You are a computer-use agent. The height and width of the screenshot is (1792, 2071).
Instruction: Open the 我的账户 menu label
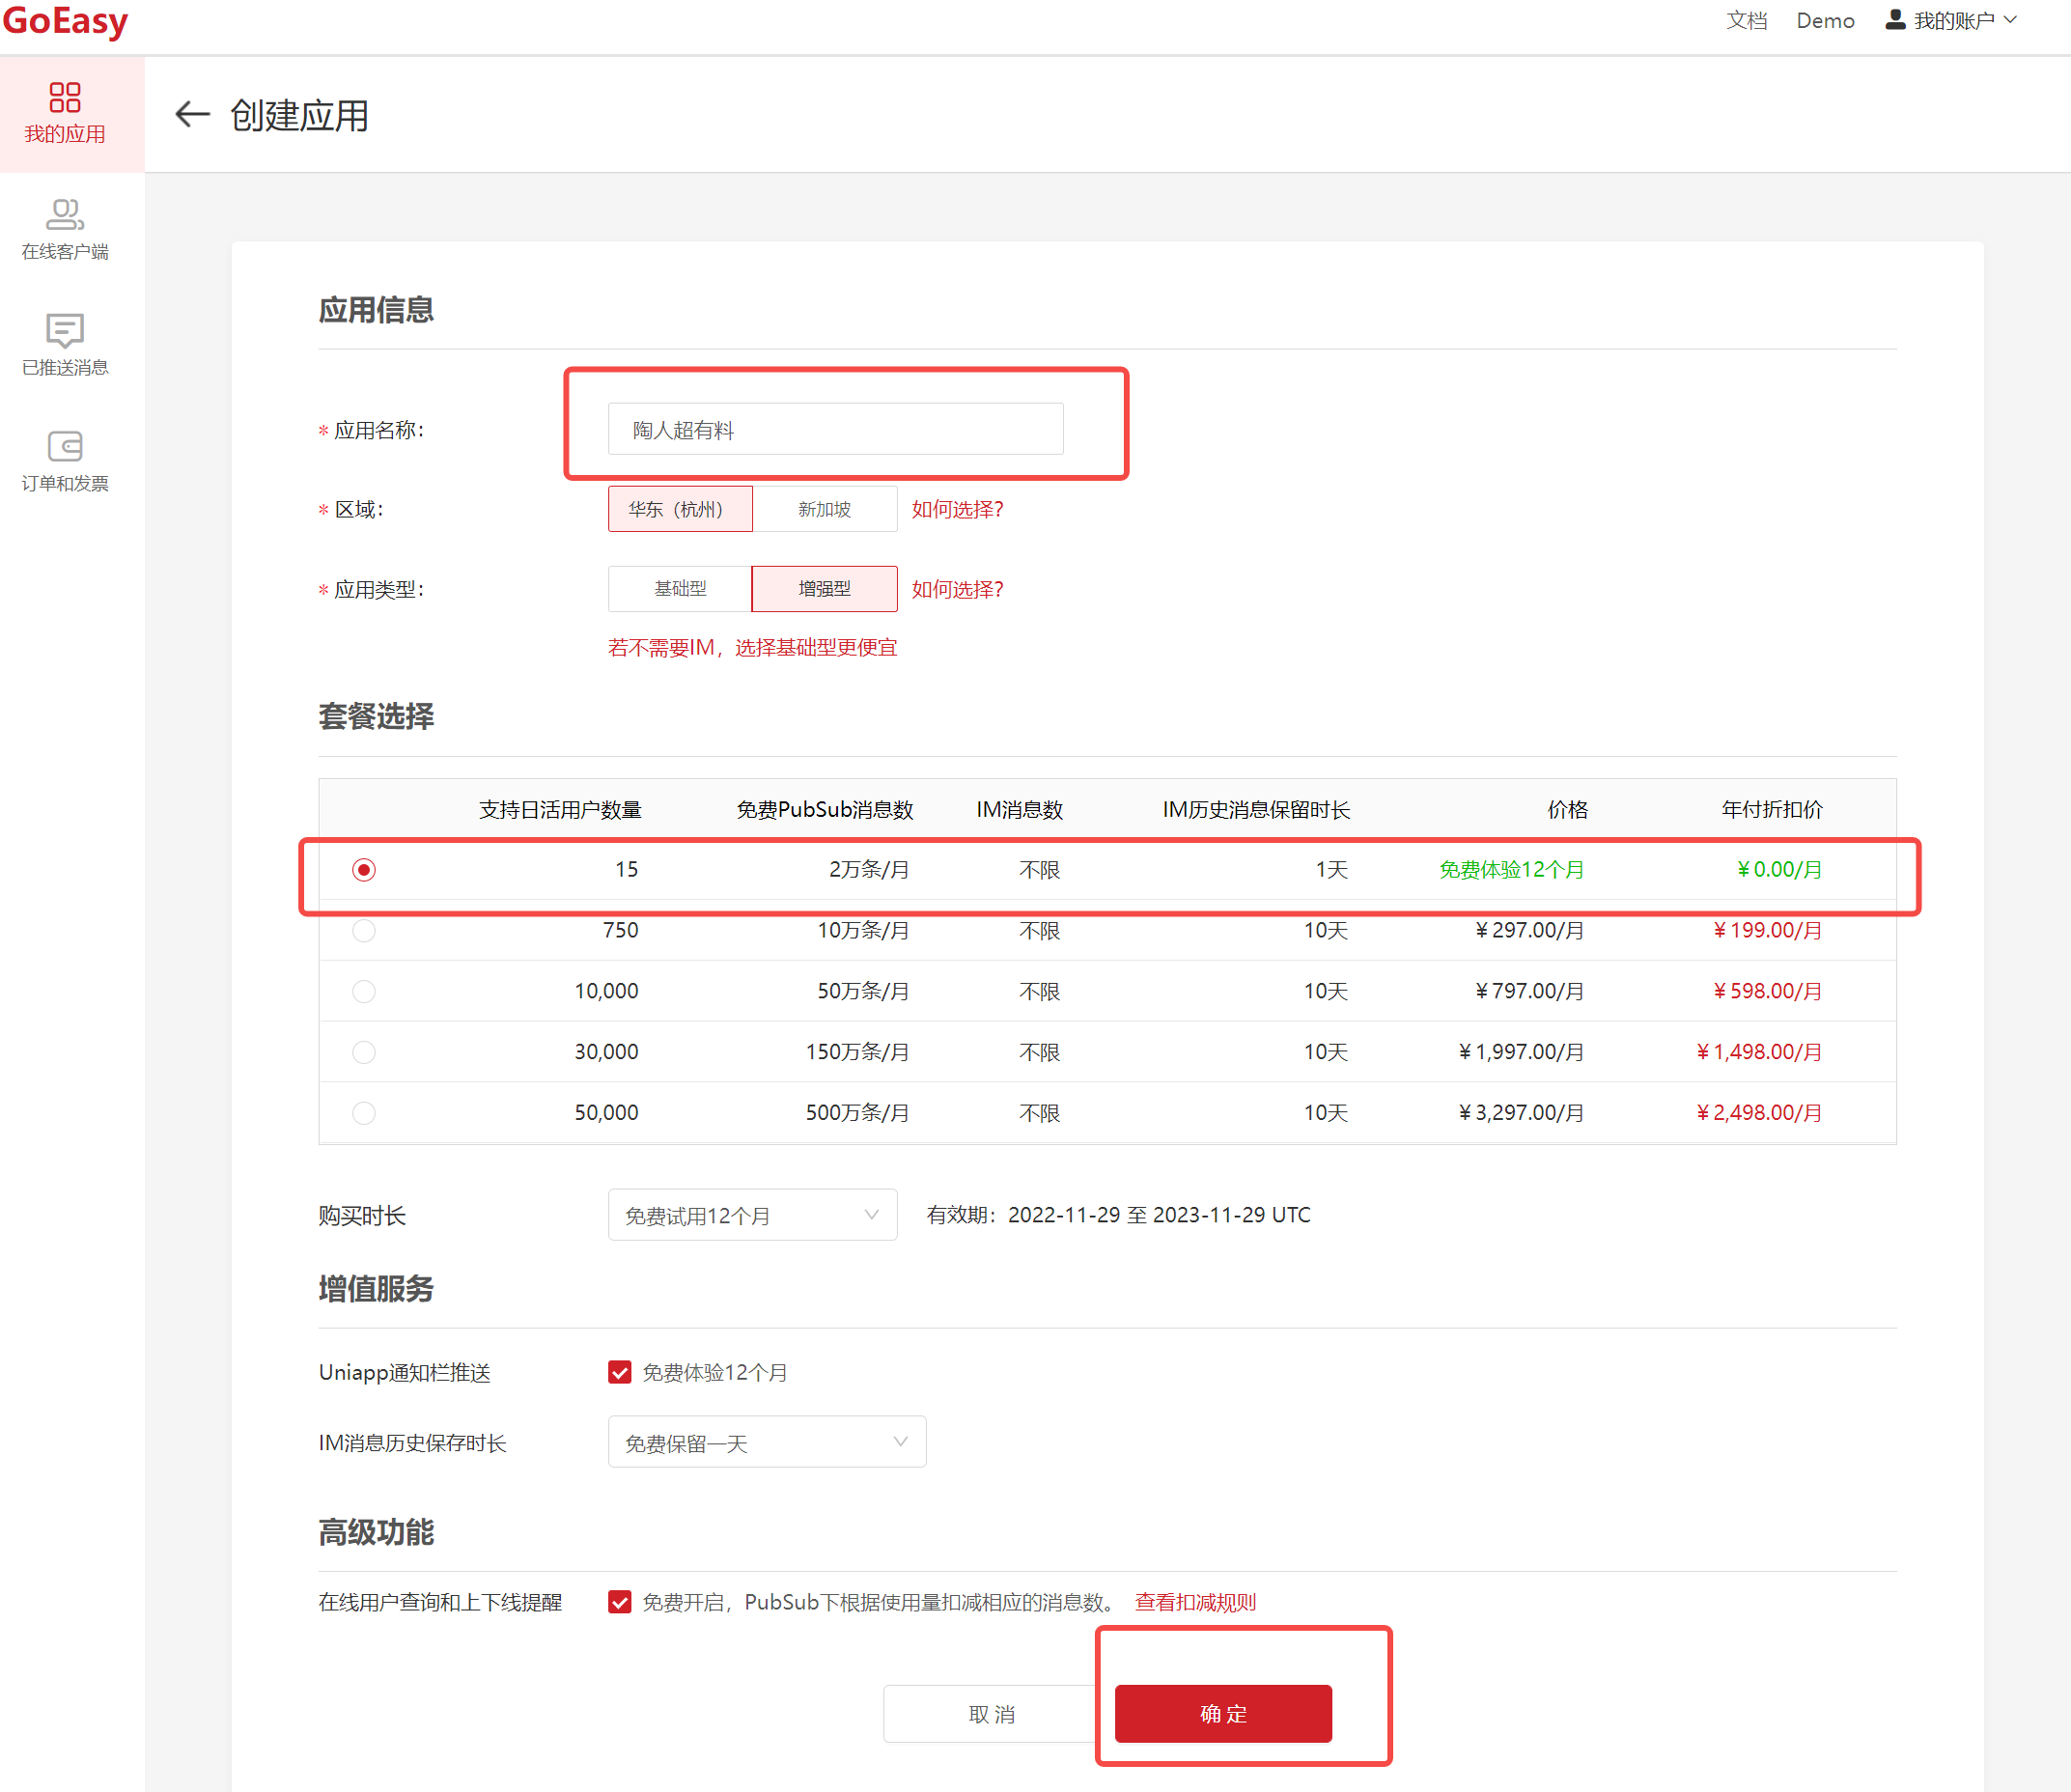[1953, 20]
